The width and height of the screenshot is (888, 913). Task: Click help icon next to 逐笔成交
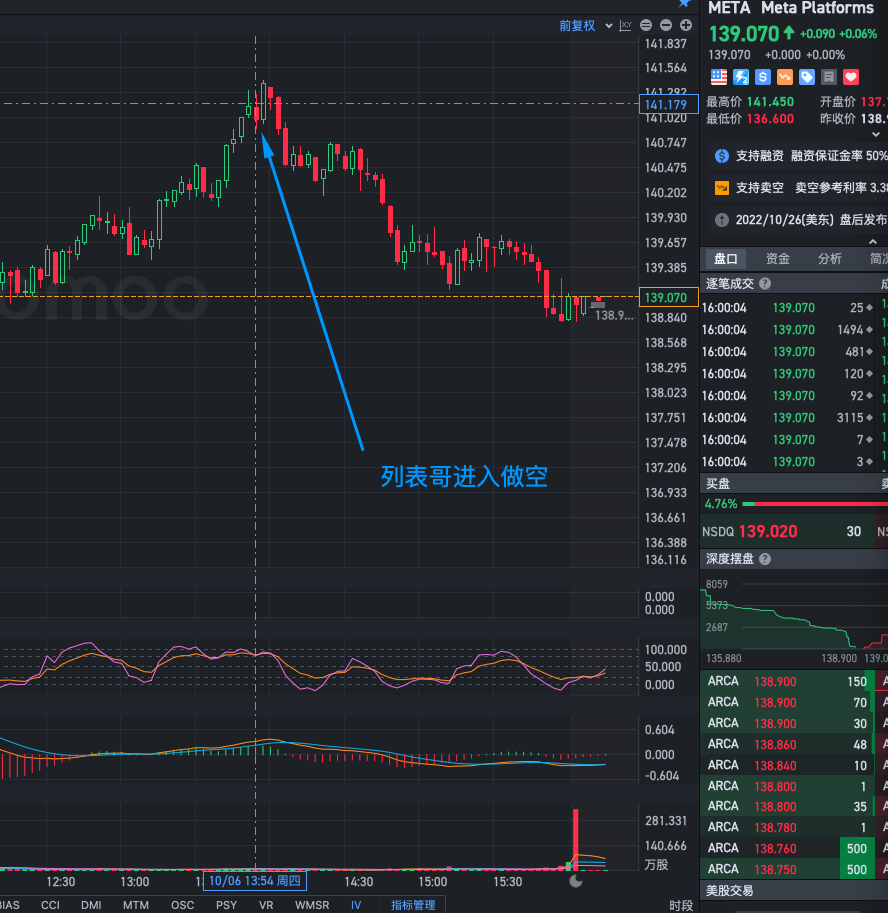(x=765, y=284)
